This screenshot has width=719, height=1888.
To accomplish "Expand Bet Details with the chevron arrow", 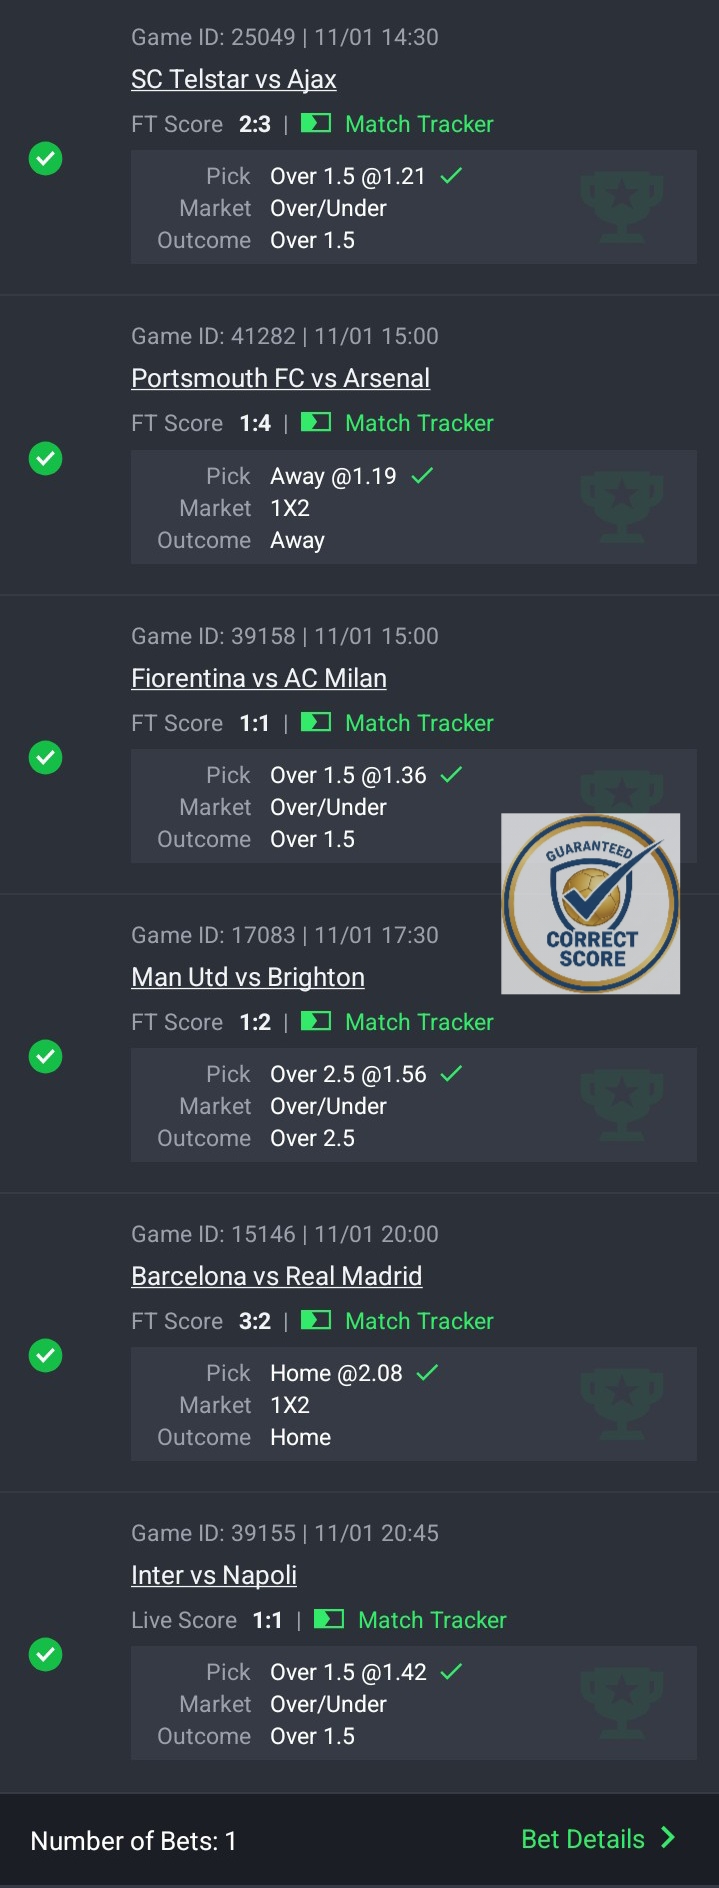I will point(668,1838).
